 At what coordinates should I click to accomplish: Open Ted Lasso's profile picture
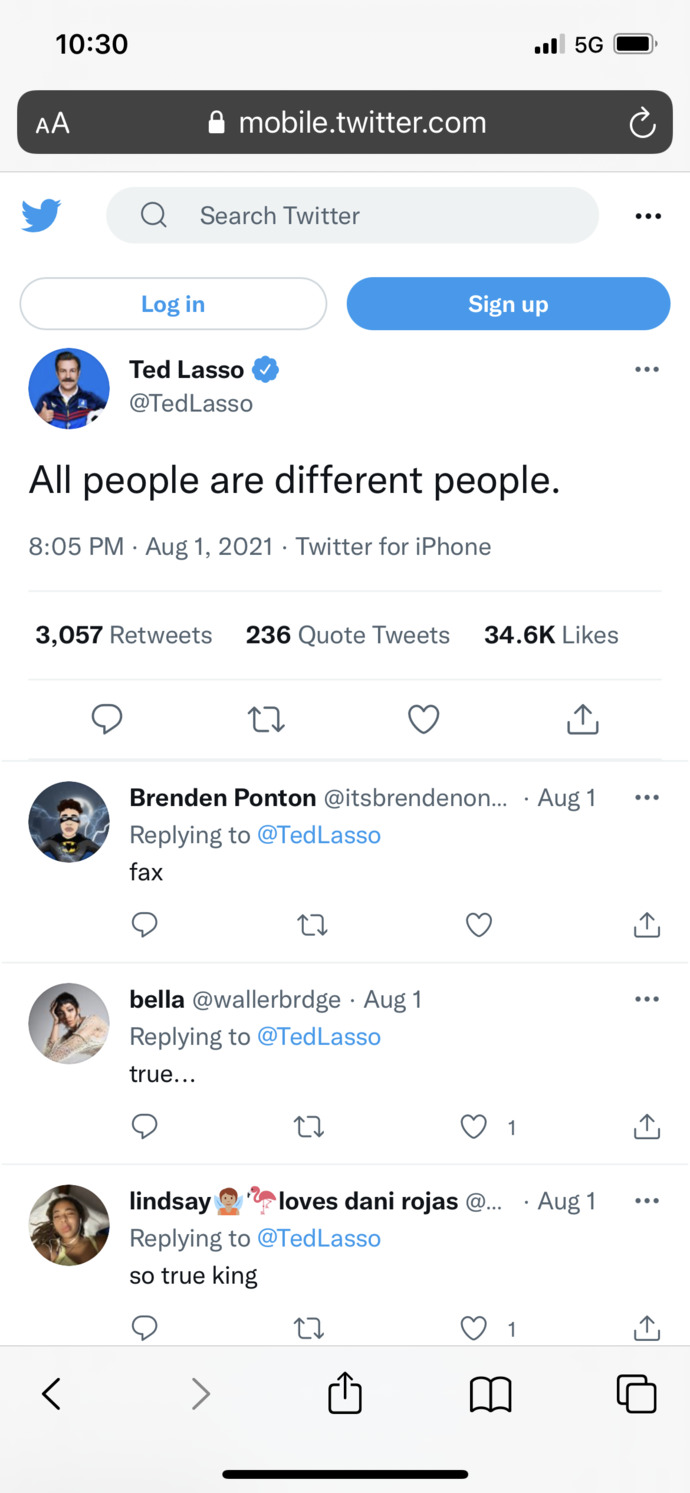[x=69, y=388]
